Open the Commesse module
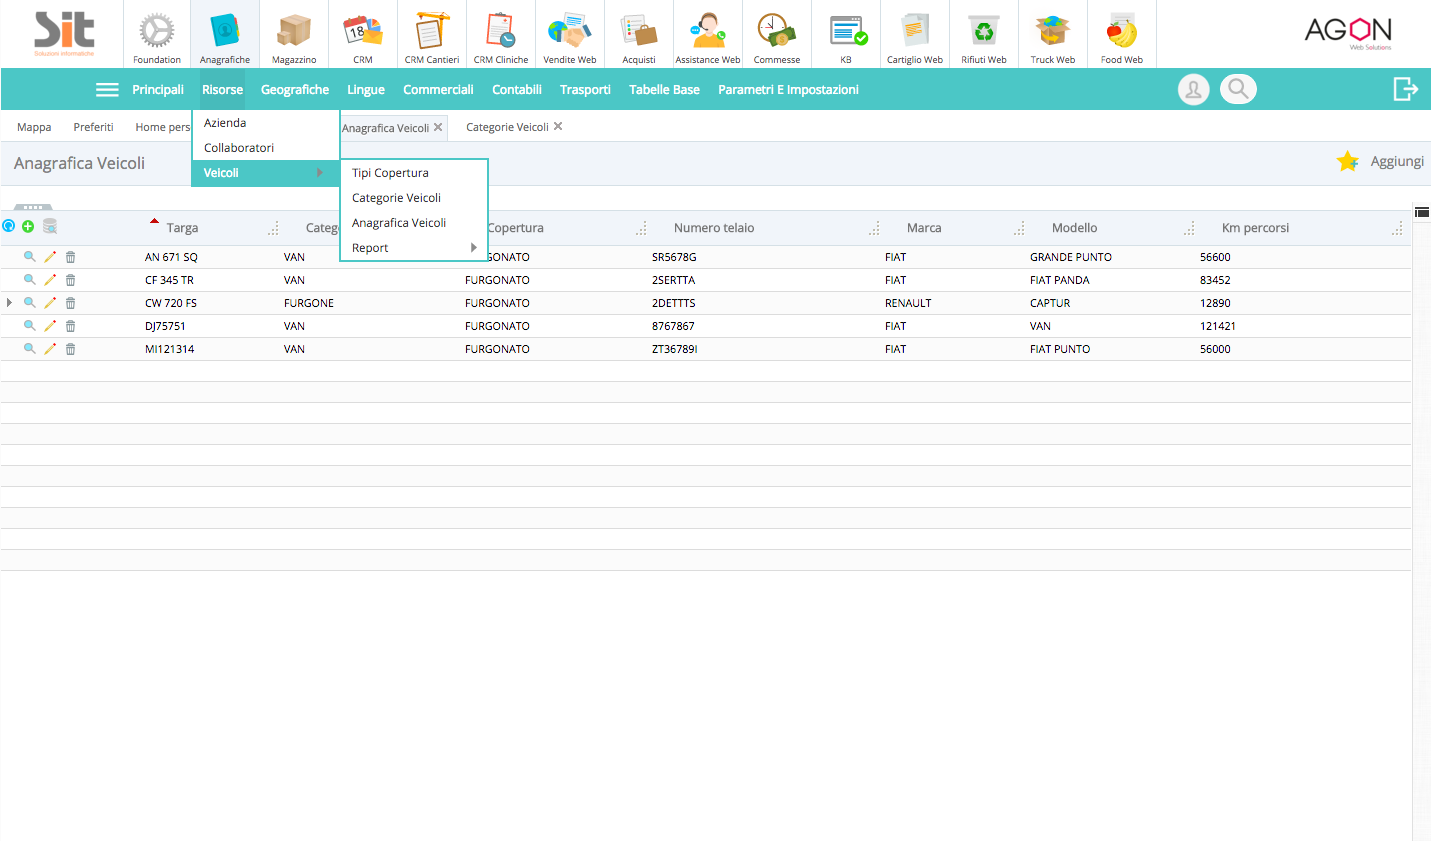The height and width of the screenshot is (841, 1431). coord(777,35)
